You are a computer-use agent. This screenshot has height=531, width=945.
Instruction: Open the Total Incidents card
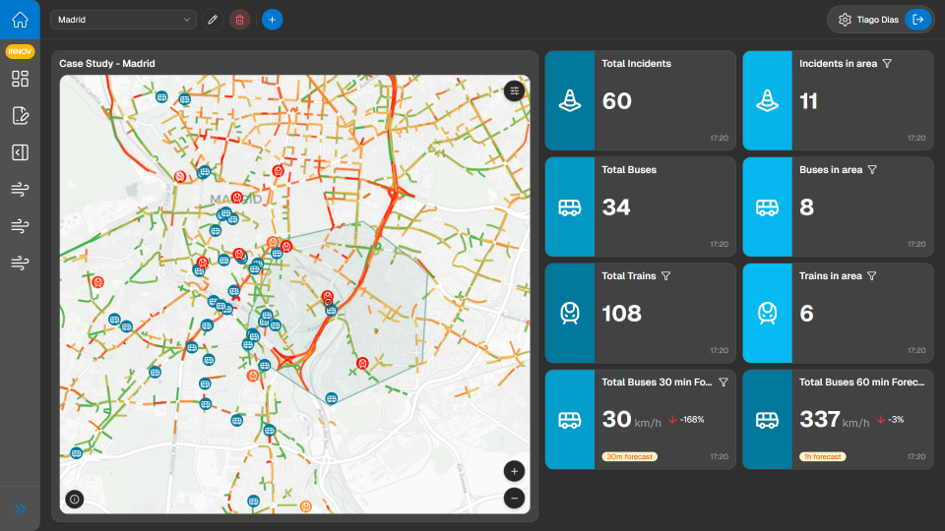[641, 100]
